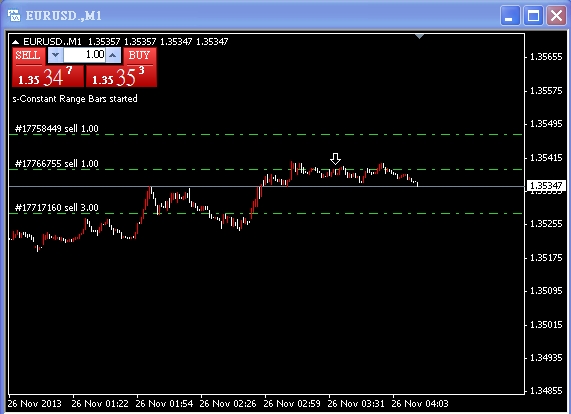571x414 pixels.
Task: Click the 26 Nov 01:54 time marker
Action: pyautogui.click(x=164, y=404)
